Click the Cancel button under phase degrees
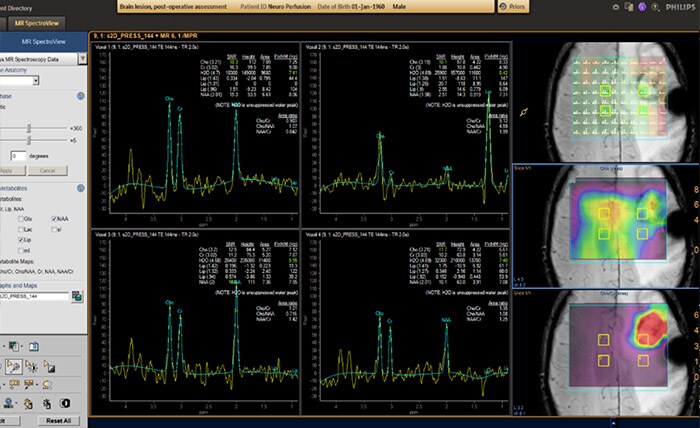Viewport: 700px width, 428px height. point(47,170)
